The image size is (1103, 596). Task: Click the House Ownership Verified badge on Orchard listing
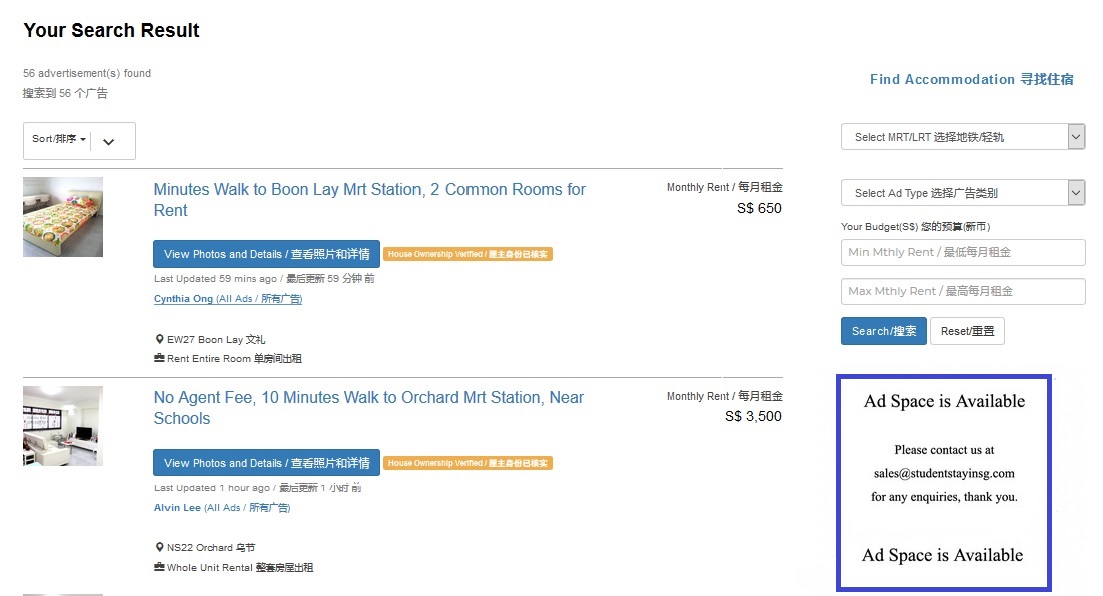click(x=468, y=463)
